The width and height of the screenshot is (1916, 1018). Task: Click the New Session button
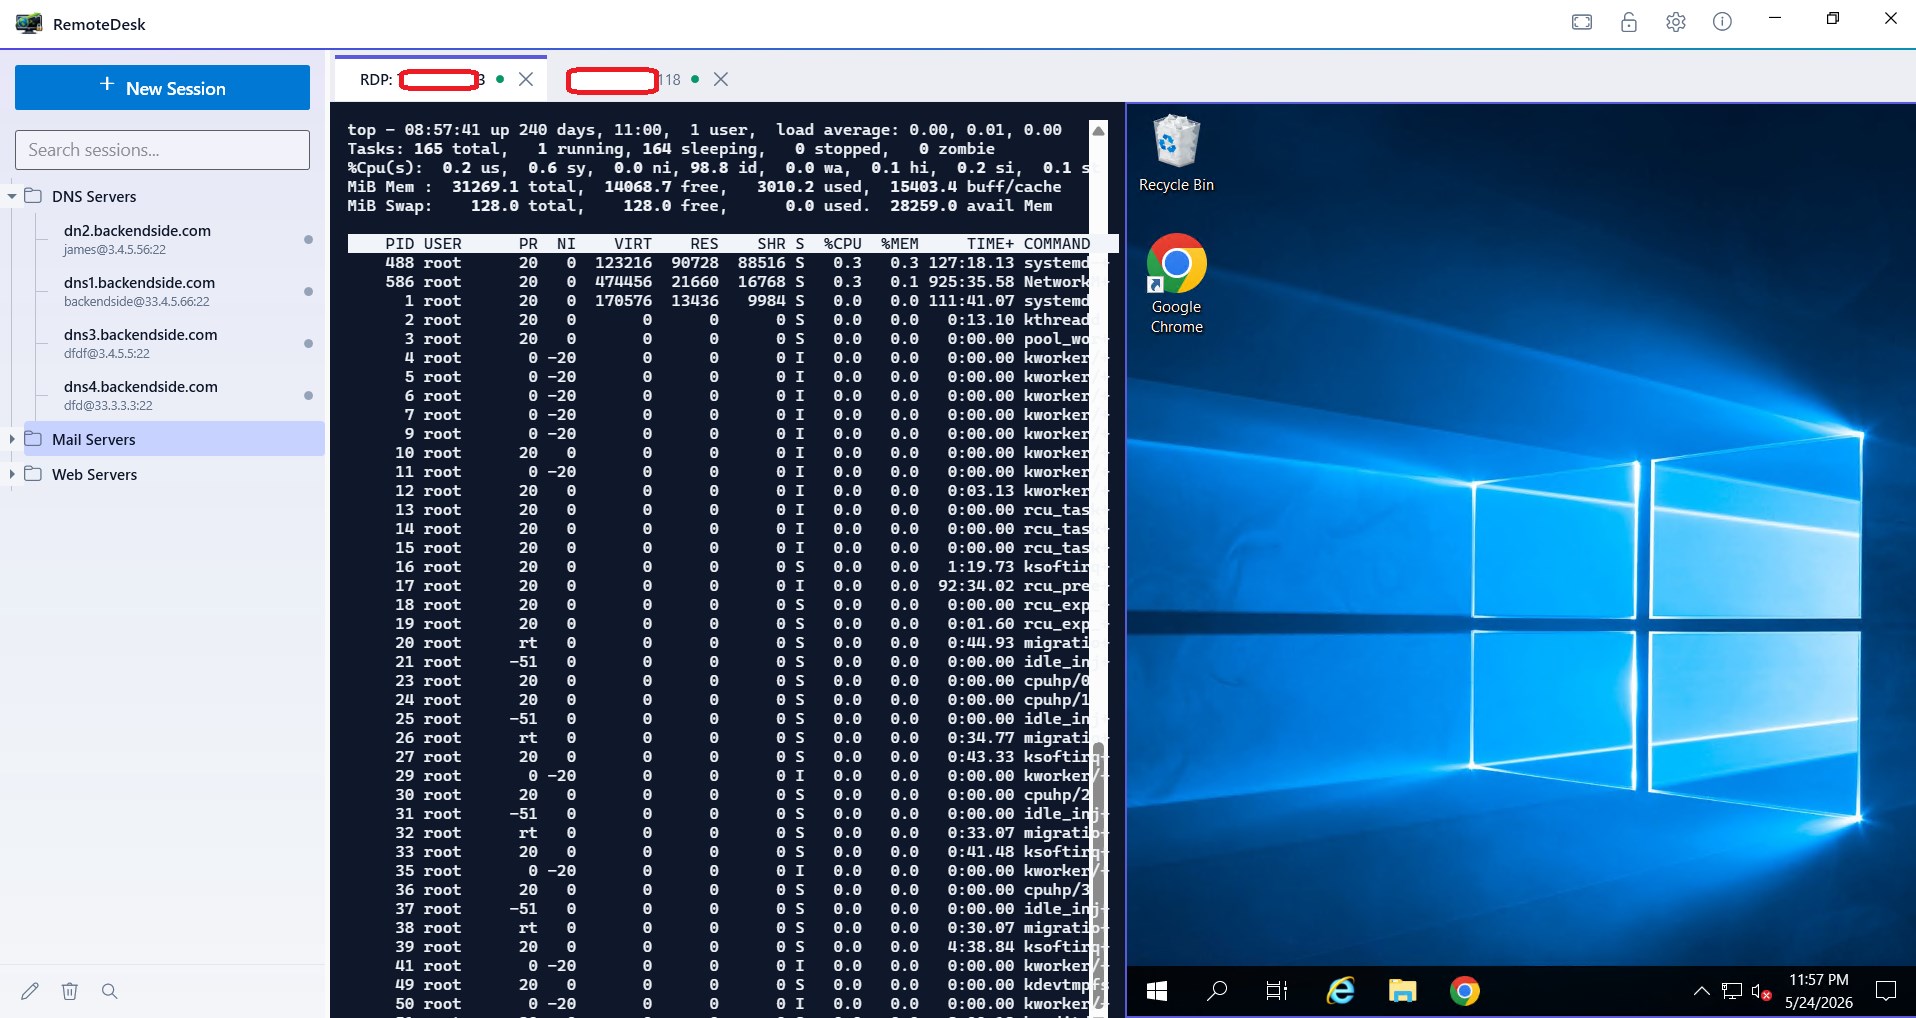(x=162, y=88)
